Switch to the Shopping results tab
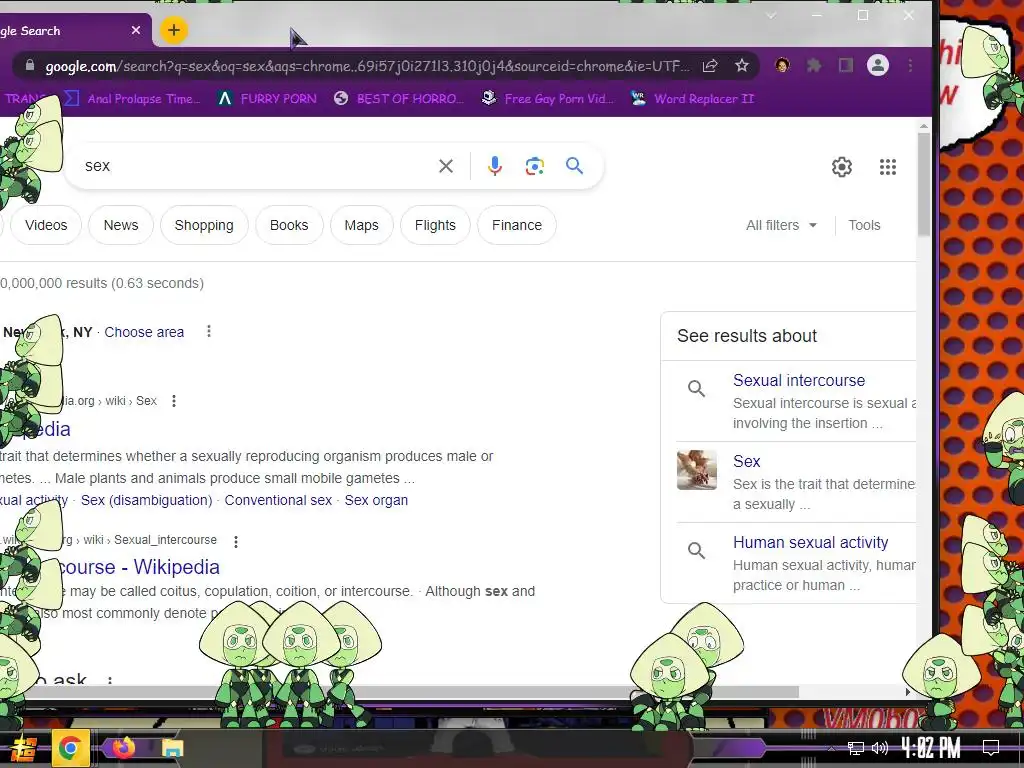 (x=204, y=225)
